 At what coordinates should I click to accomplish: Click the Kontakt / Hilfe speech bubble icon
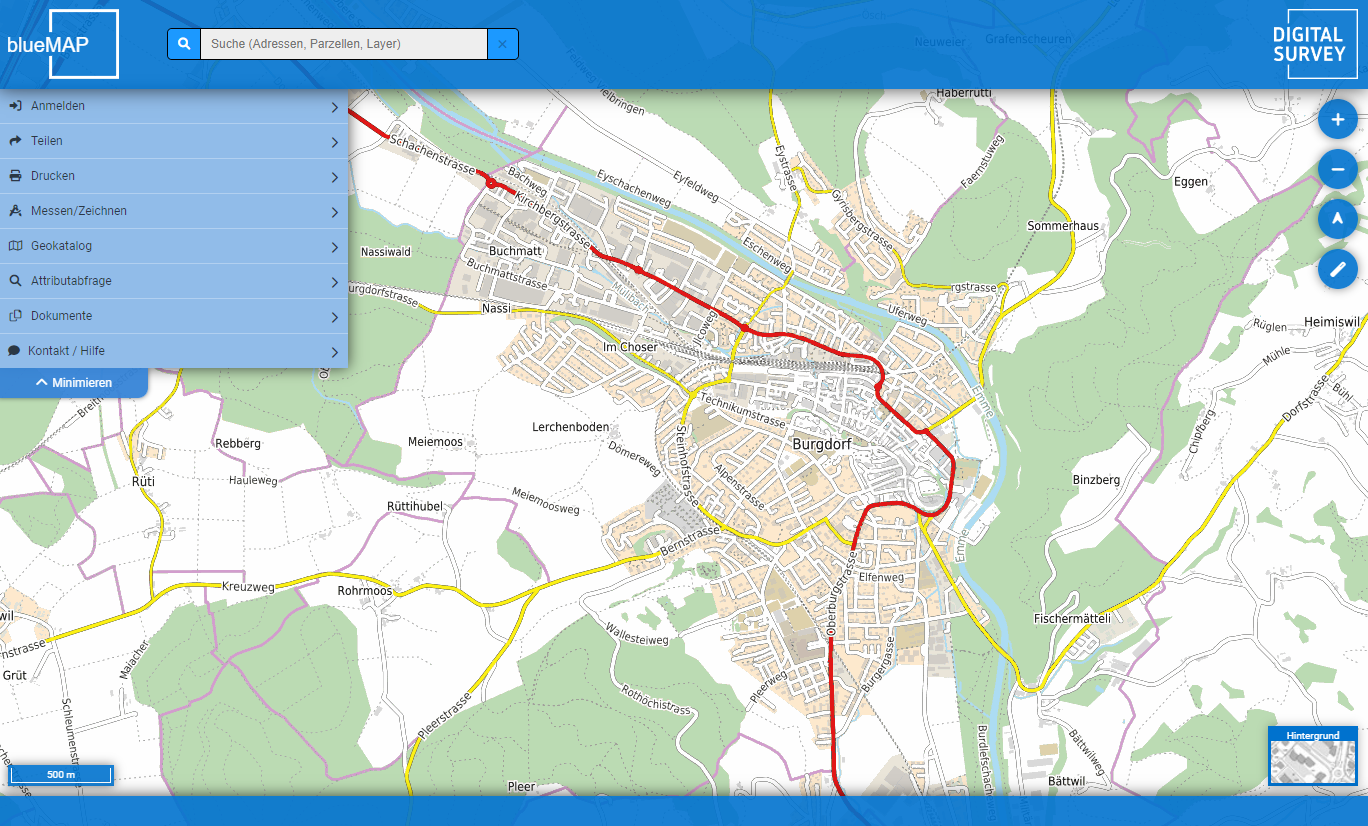tap(14, 351)
